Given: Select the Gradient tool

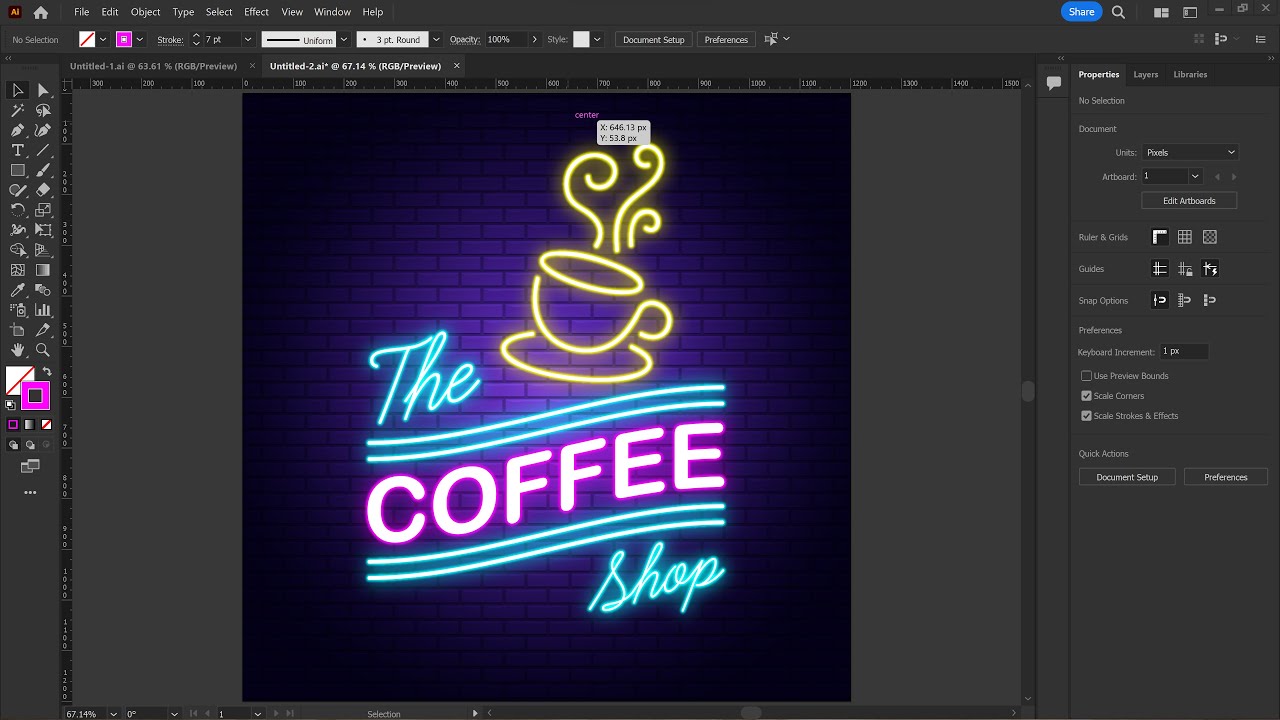Looking at the screenshot, I should click(x=43, y=270).
